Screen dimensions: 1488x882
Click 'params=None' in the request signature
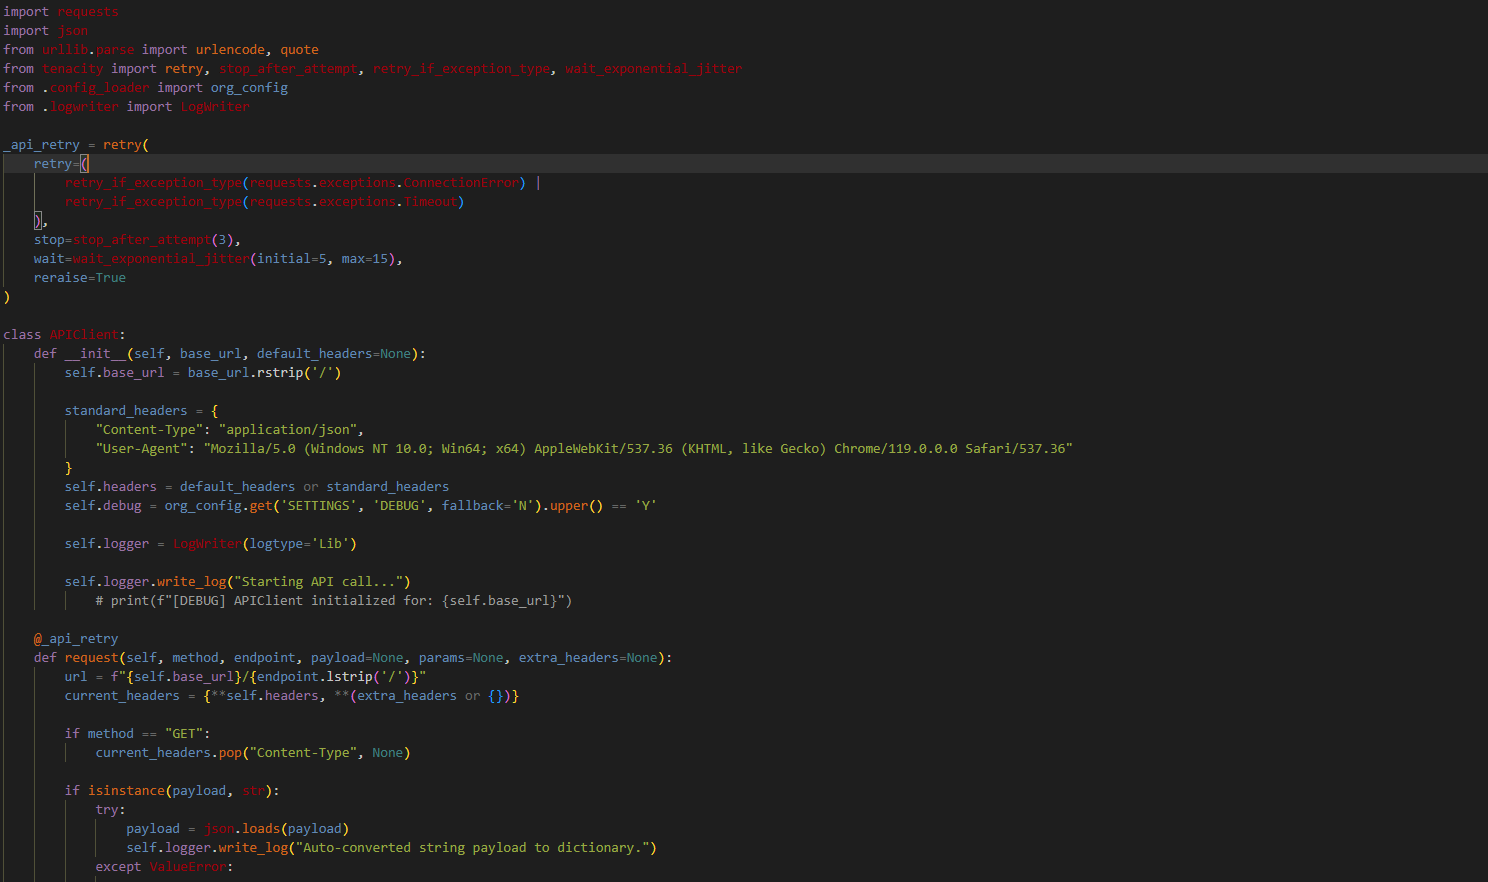461,658
